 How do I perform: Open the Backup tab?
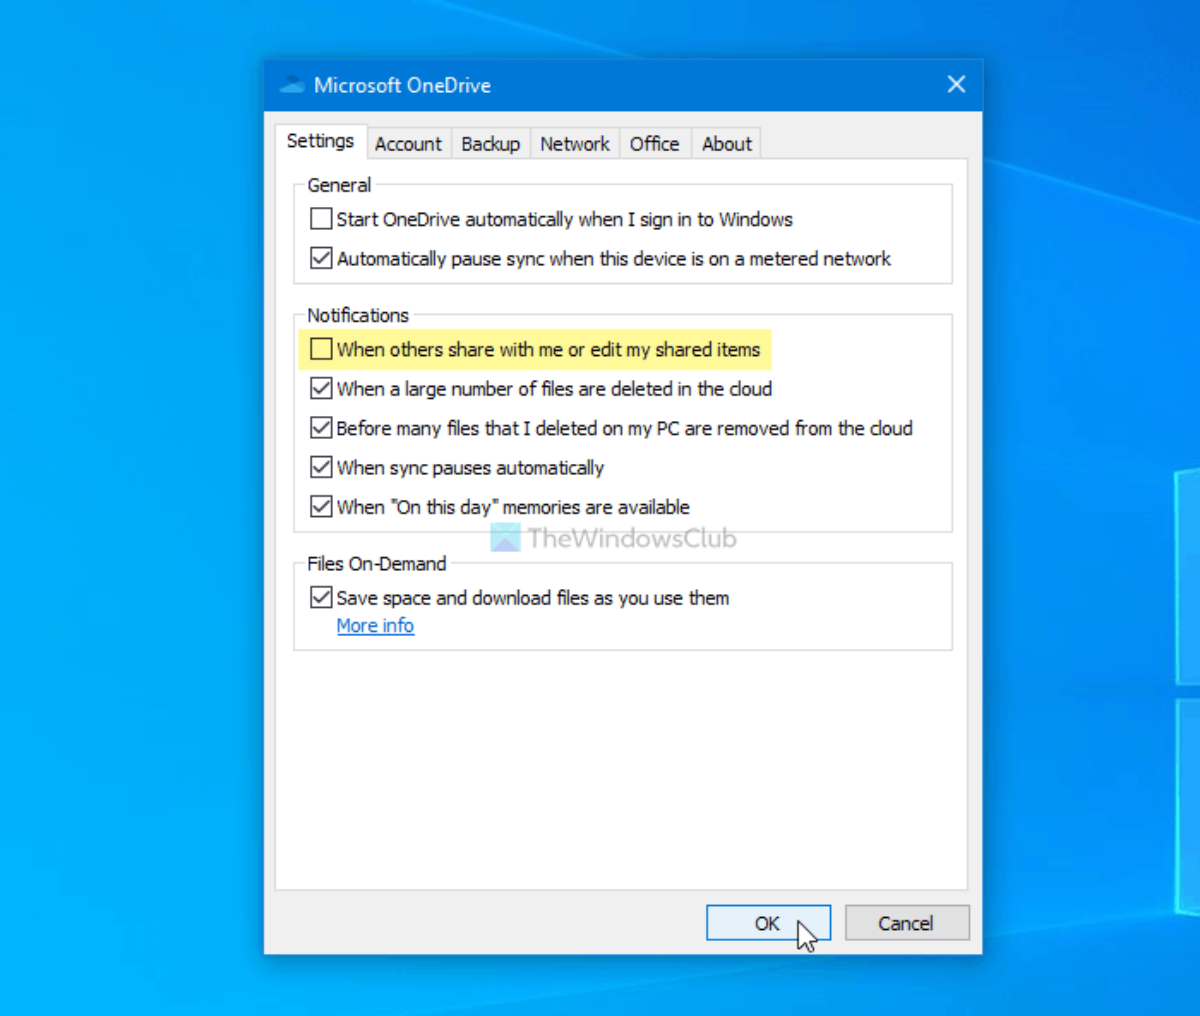pyautogui.click(x=490, y=144)
